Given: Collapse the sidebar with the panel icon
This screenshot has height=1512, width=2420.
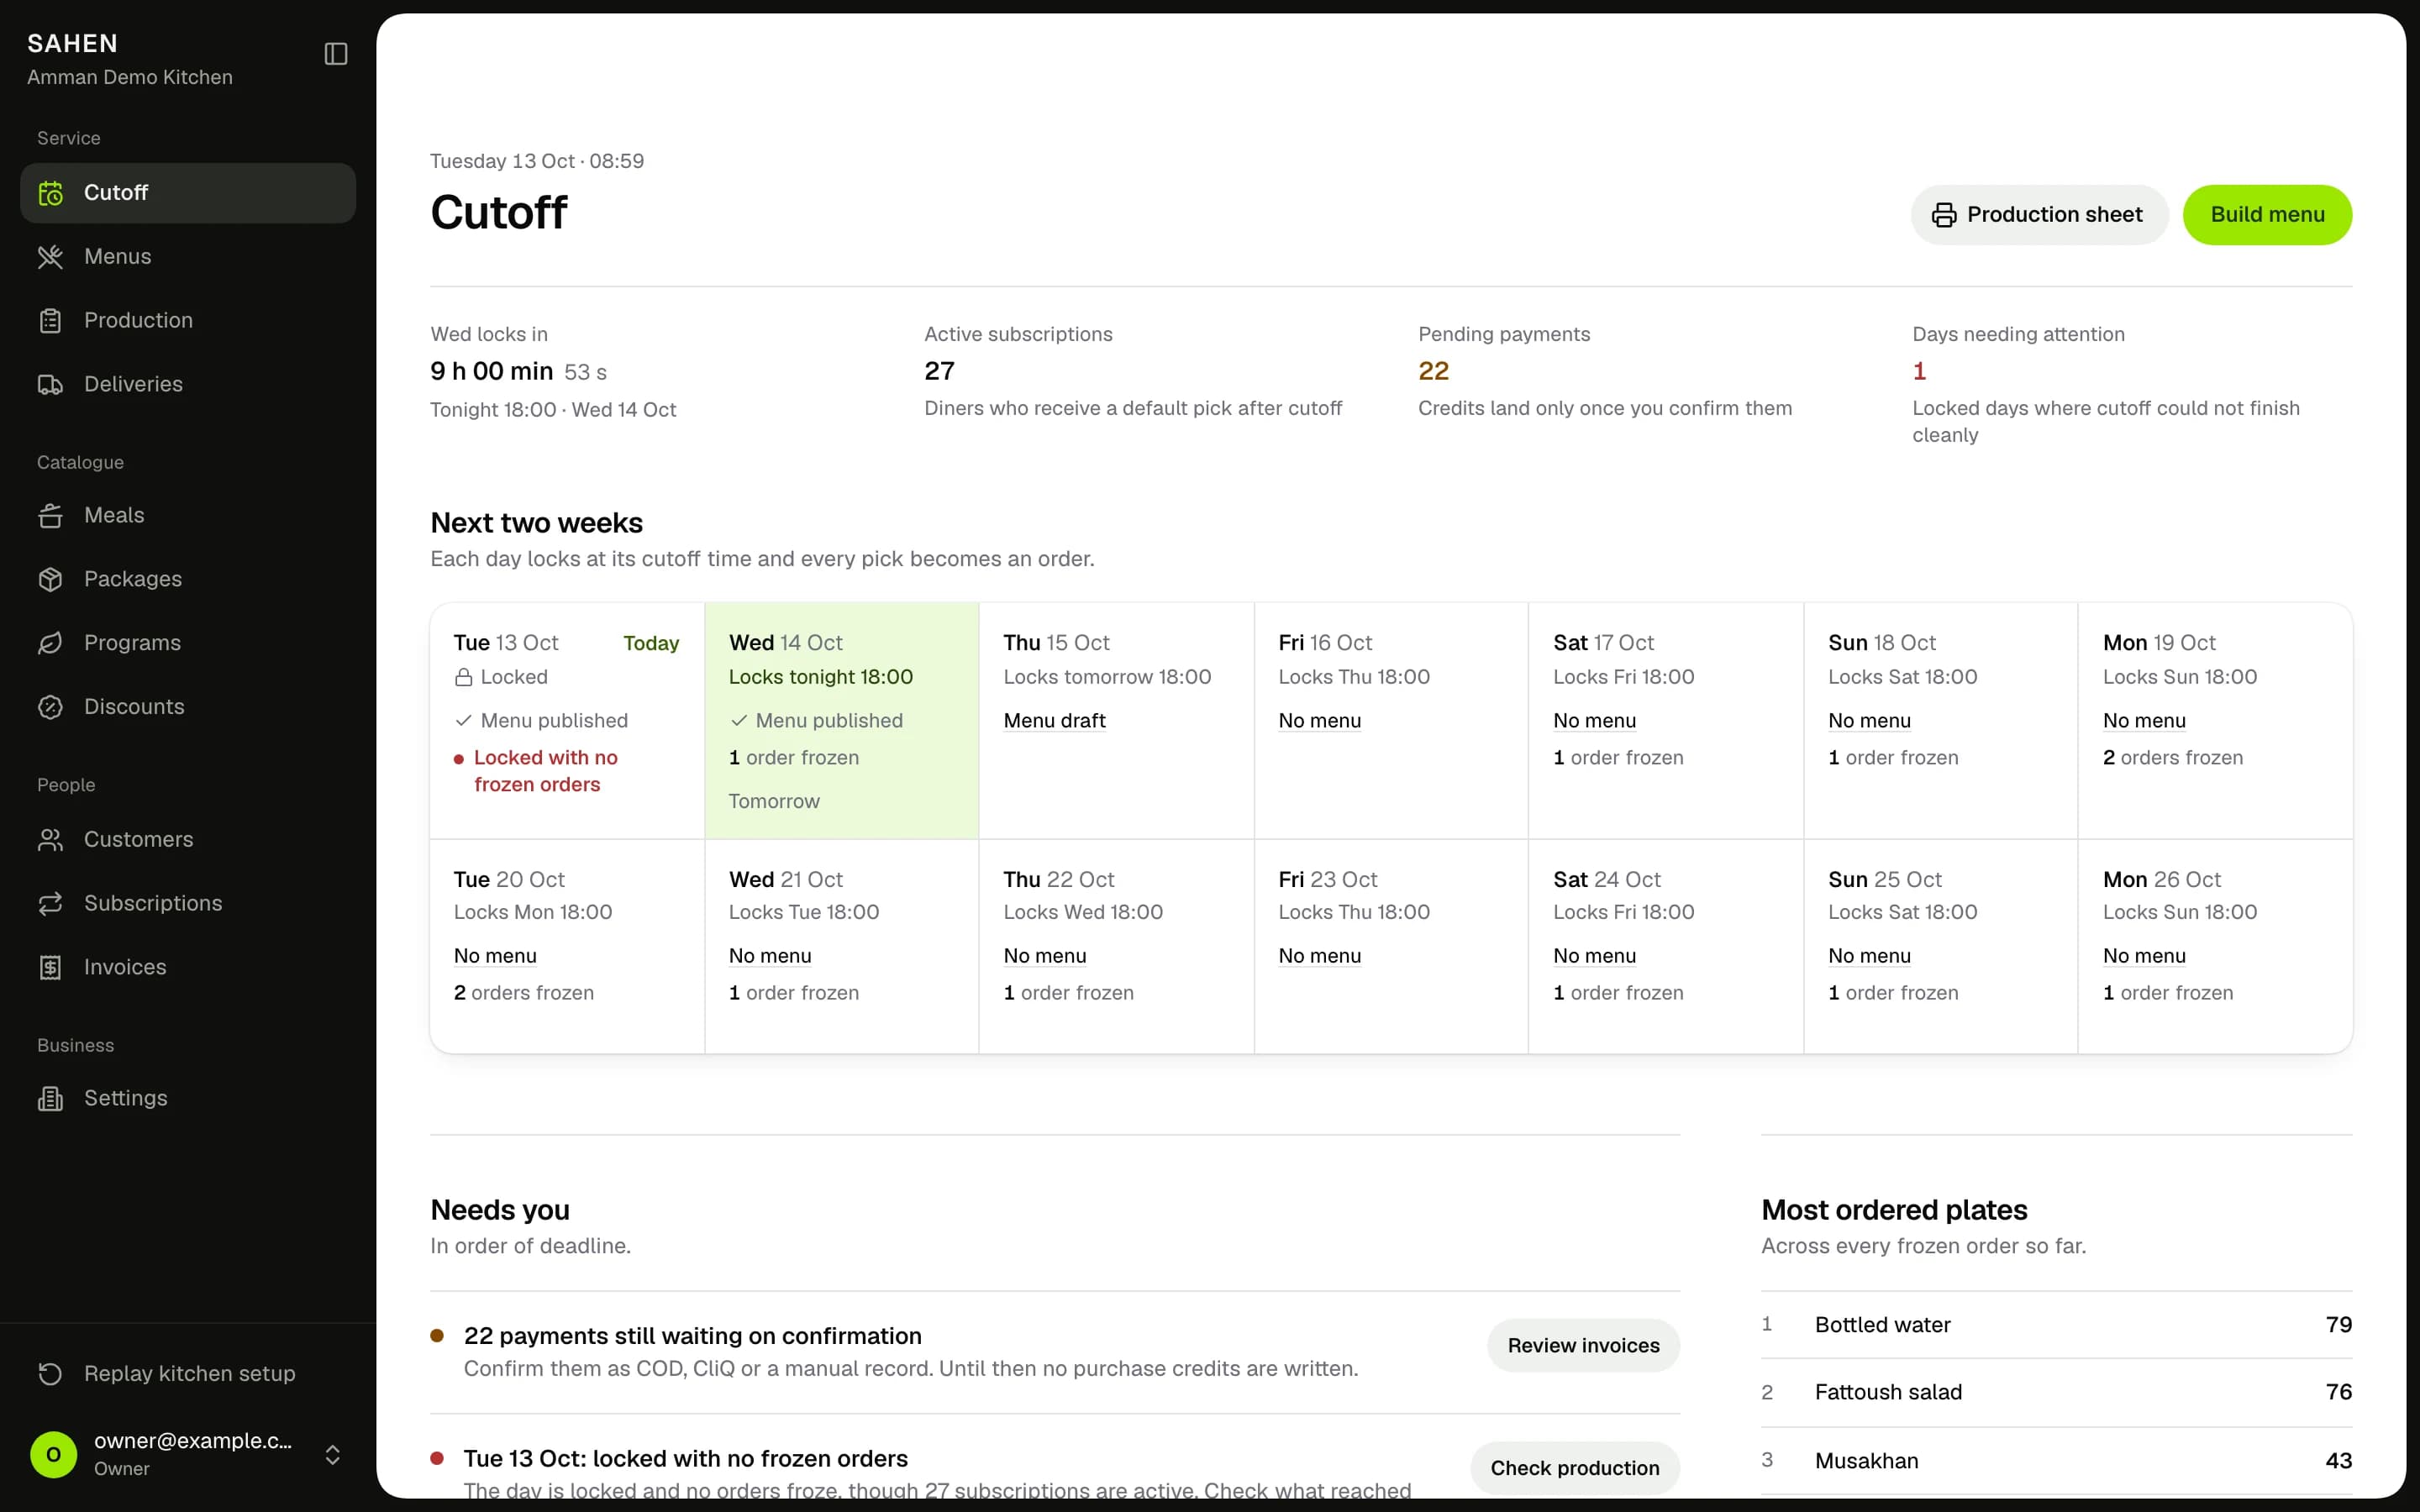Looking at the screenshot, I should pyautogui.click(x=336, y=54).
